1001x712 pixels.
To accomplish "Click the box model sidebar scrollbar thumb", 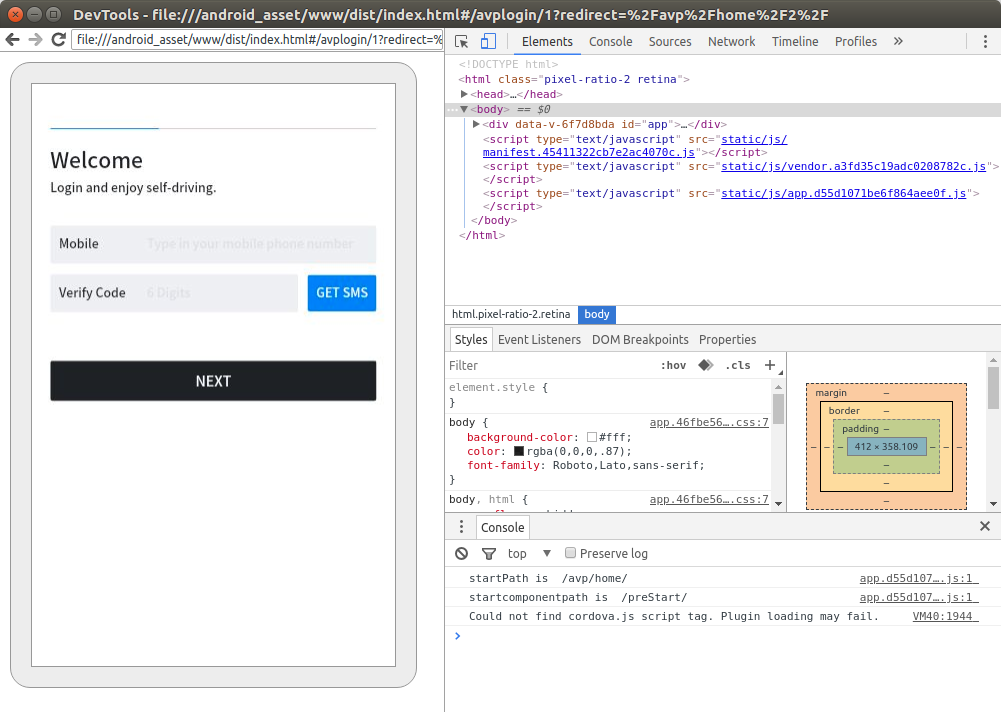I will (x=993, y=388).
